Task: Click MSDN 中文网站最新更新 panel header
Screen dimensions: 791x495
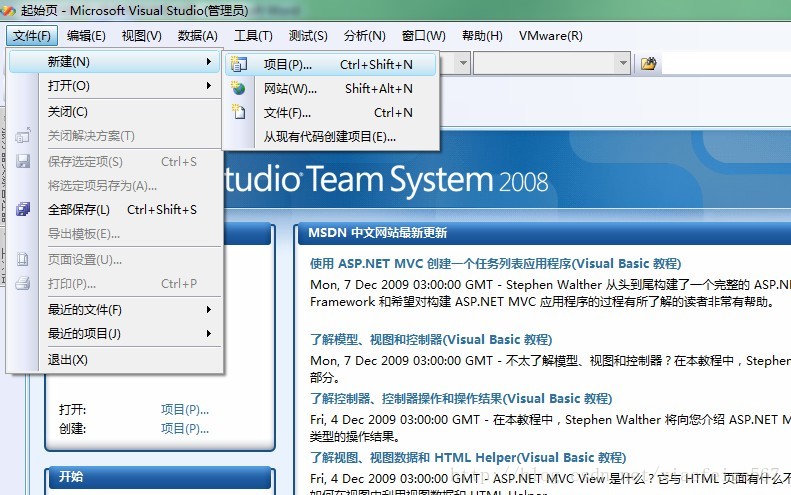Action: (x=545, y=233)
